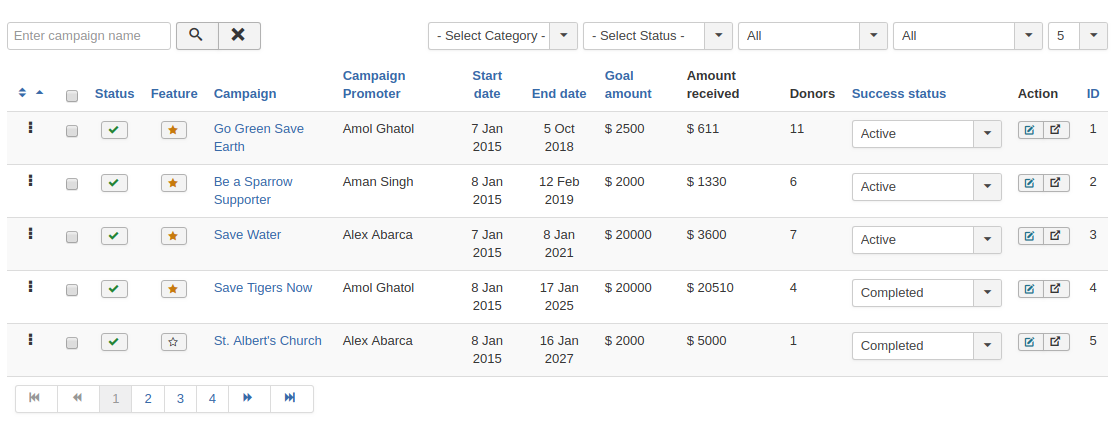This screenshot has height=423, width=1115.
Task: Check the Go Green Save Earth row checkbox
Action: [x=72, y=131]
